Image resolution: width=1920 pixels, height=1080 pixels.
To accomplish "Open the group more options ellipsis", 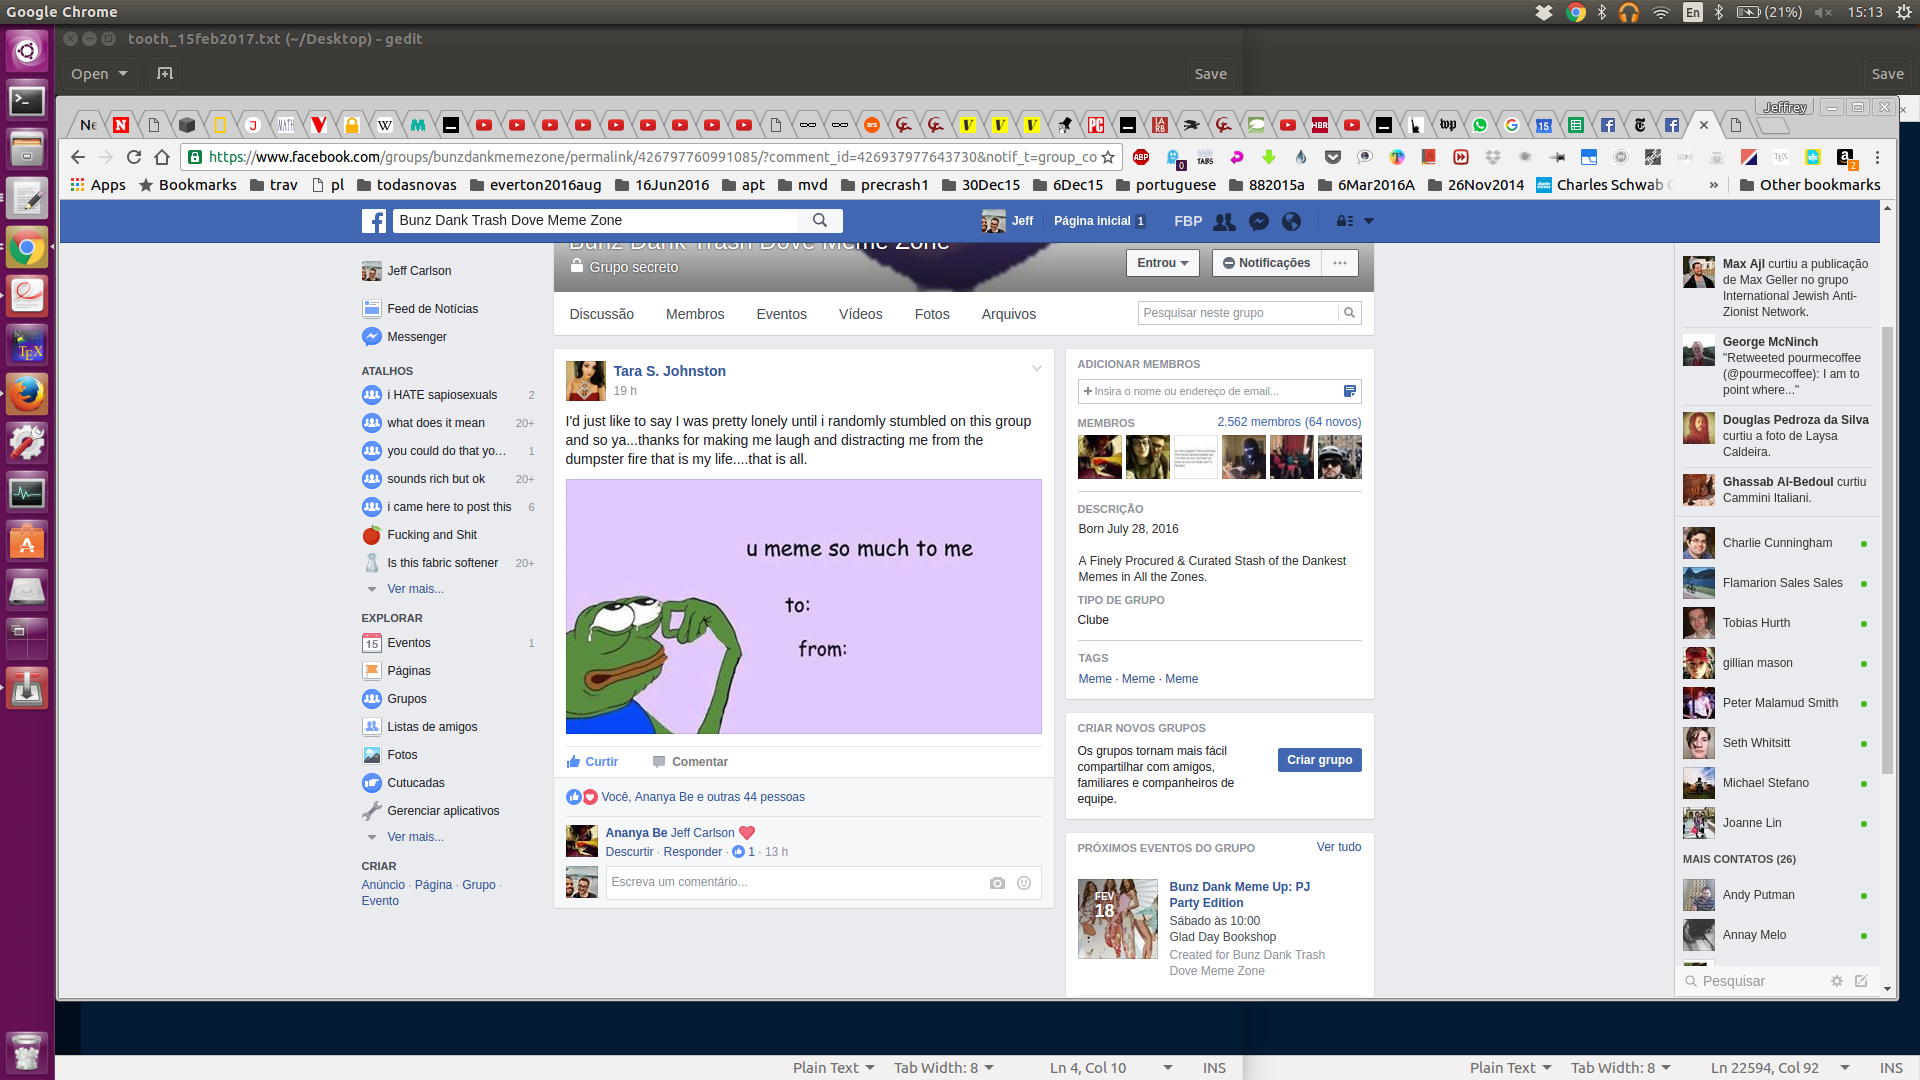I will tap(1340, 263).
